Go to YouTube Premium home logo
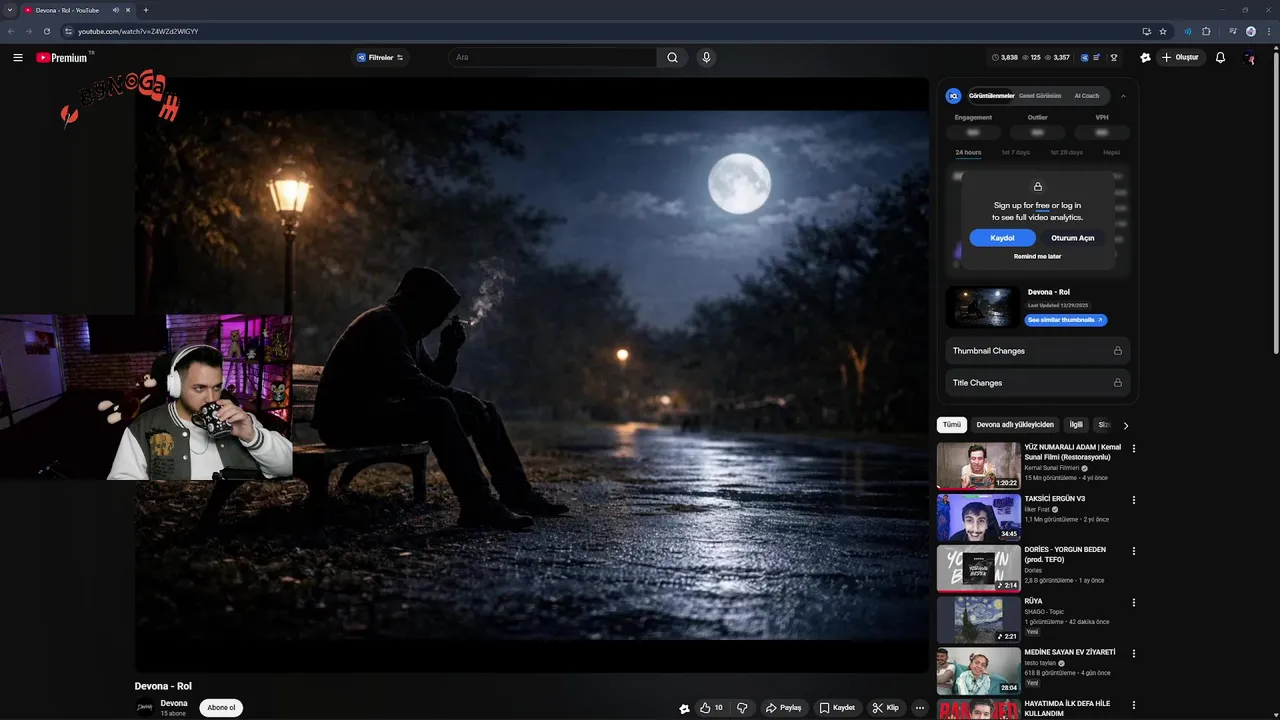The width and height of the screenshot is (1280, 720). pos(62,58)
